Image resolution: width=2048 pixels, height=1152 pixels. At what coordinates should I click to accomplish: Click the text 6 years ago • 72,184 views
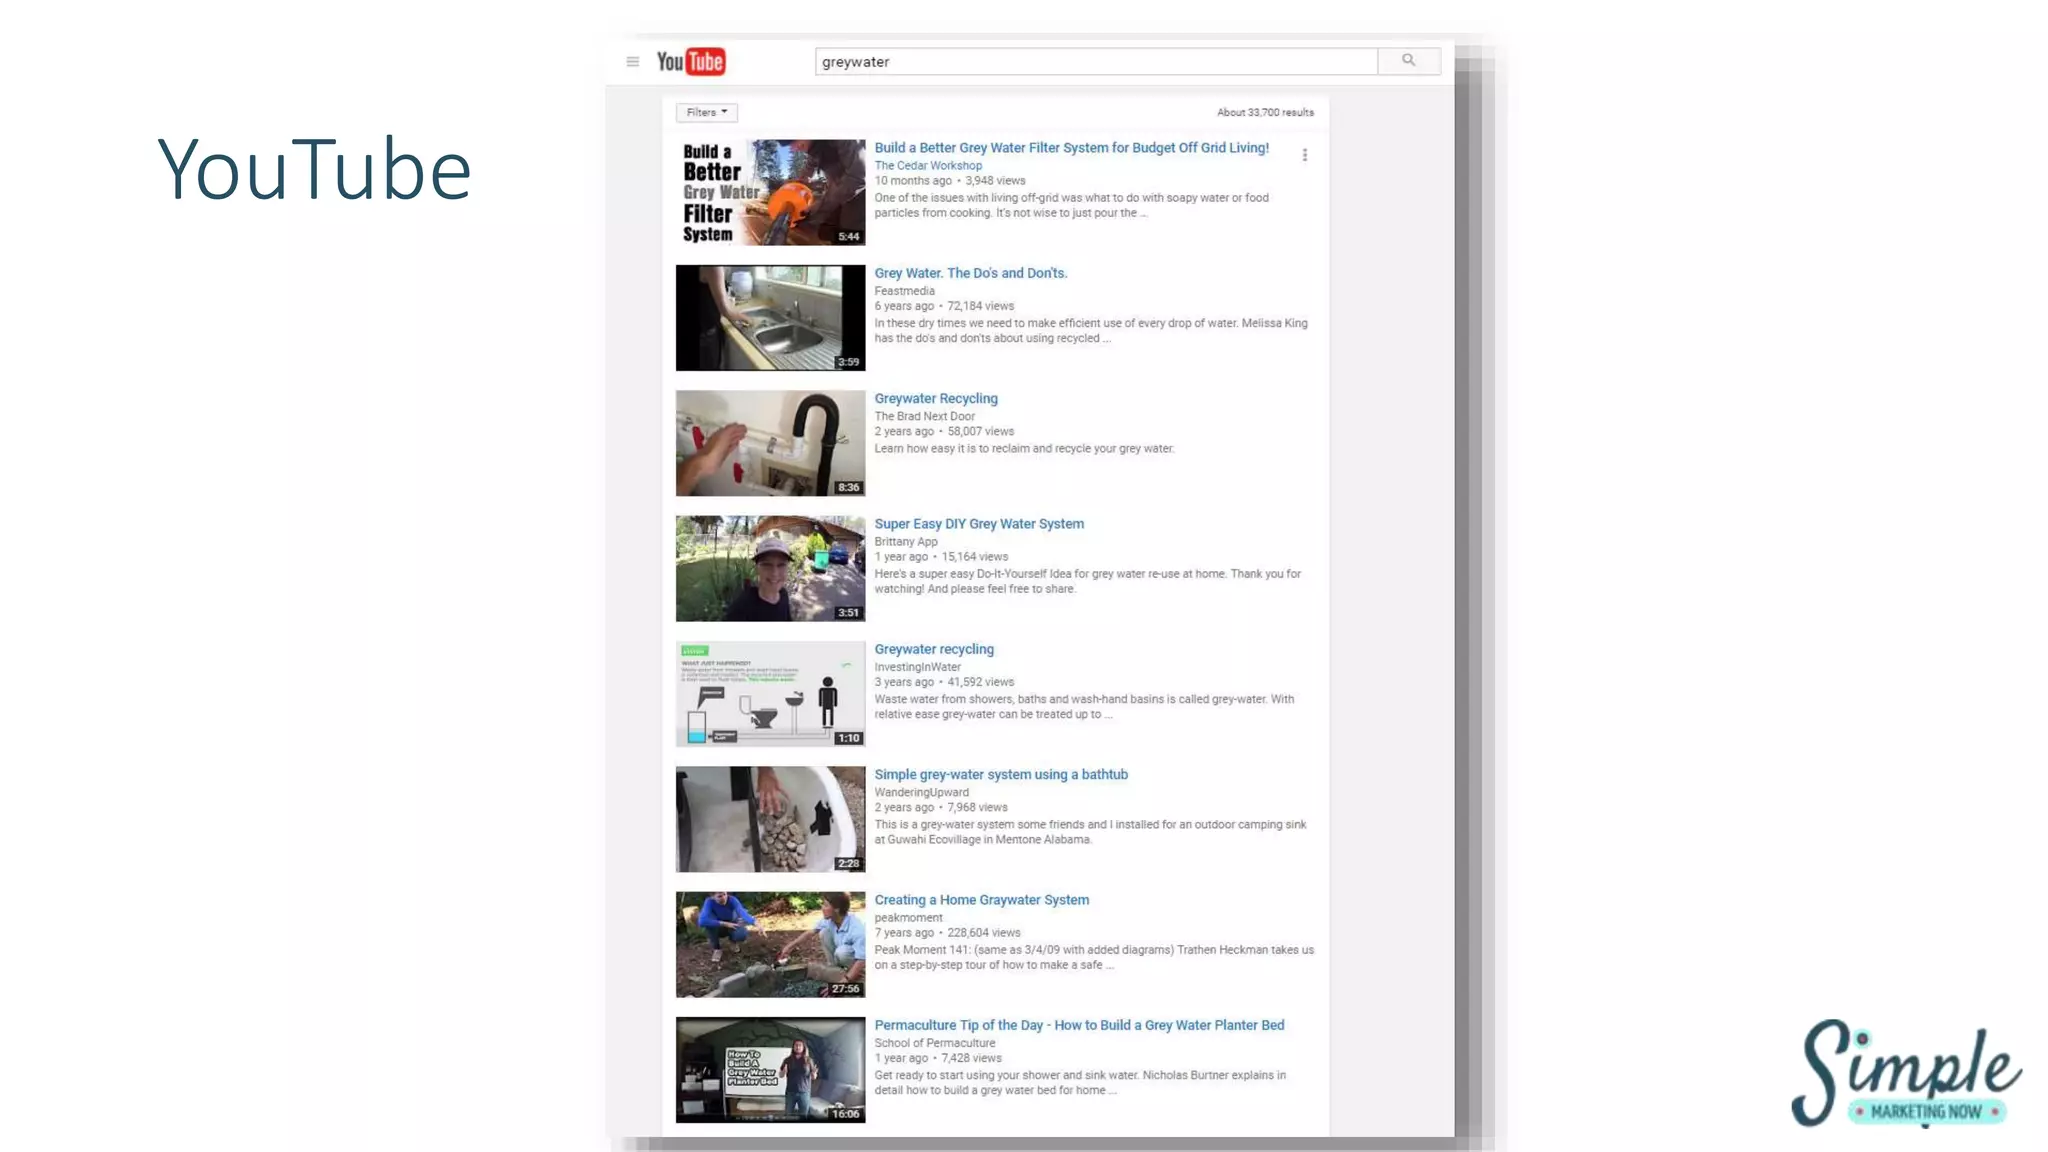click(x=944, y=306)
